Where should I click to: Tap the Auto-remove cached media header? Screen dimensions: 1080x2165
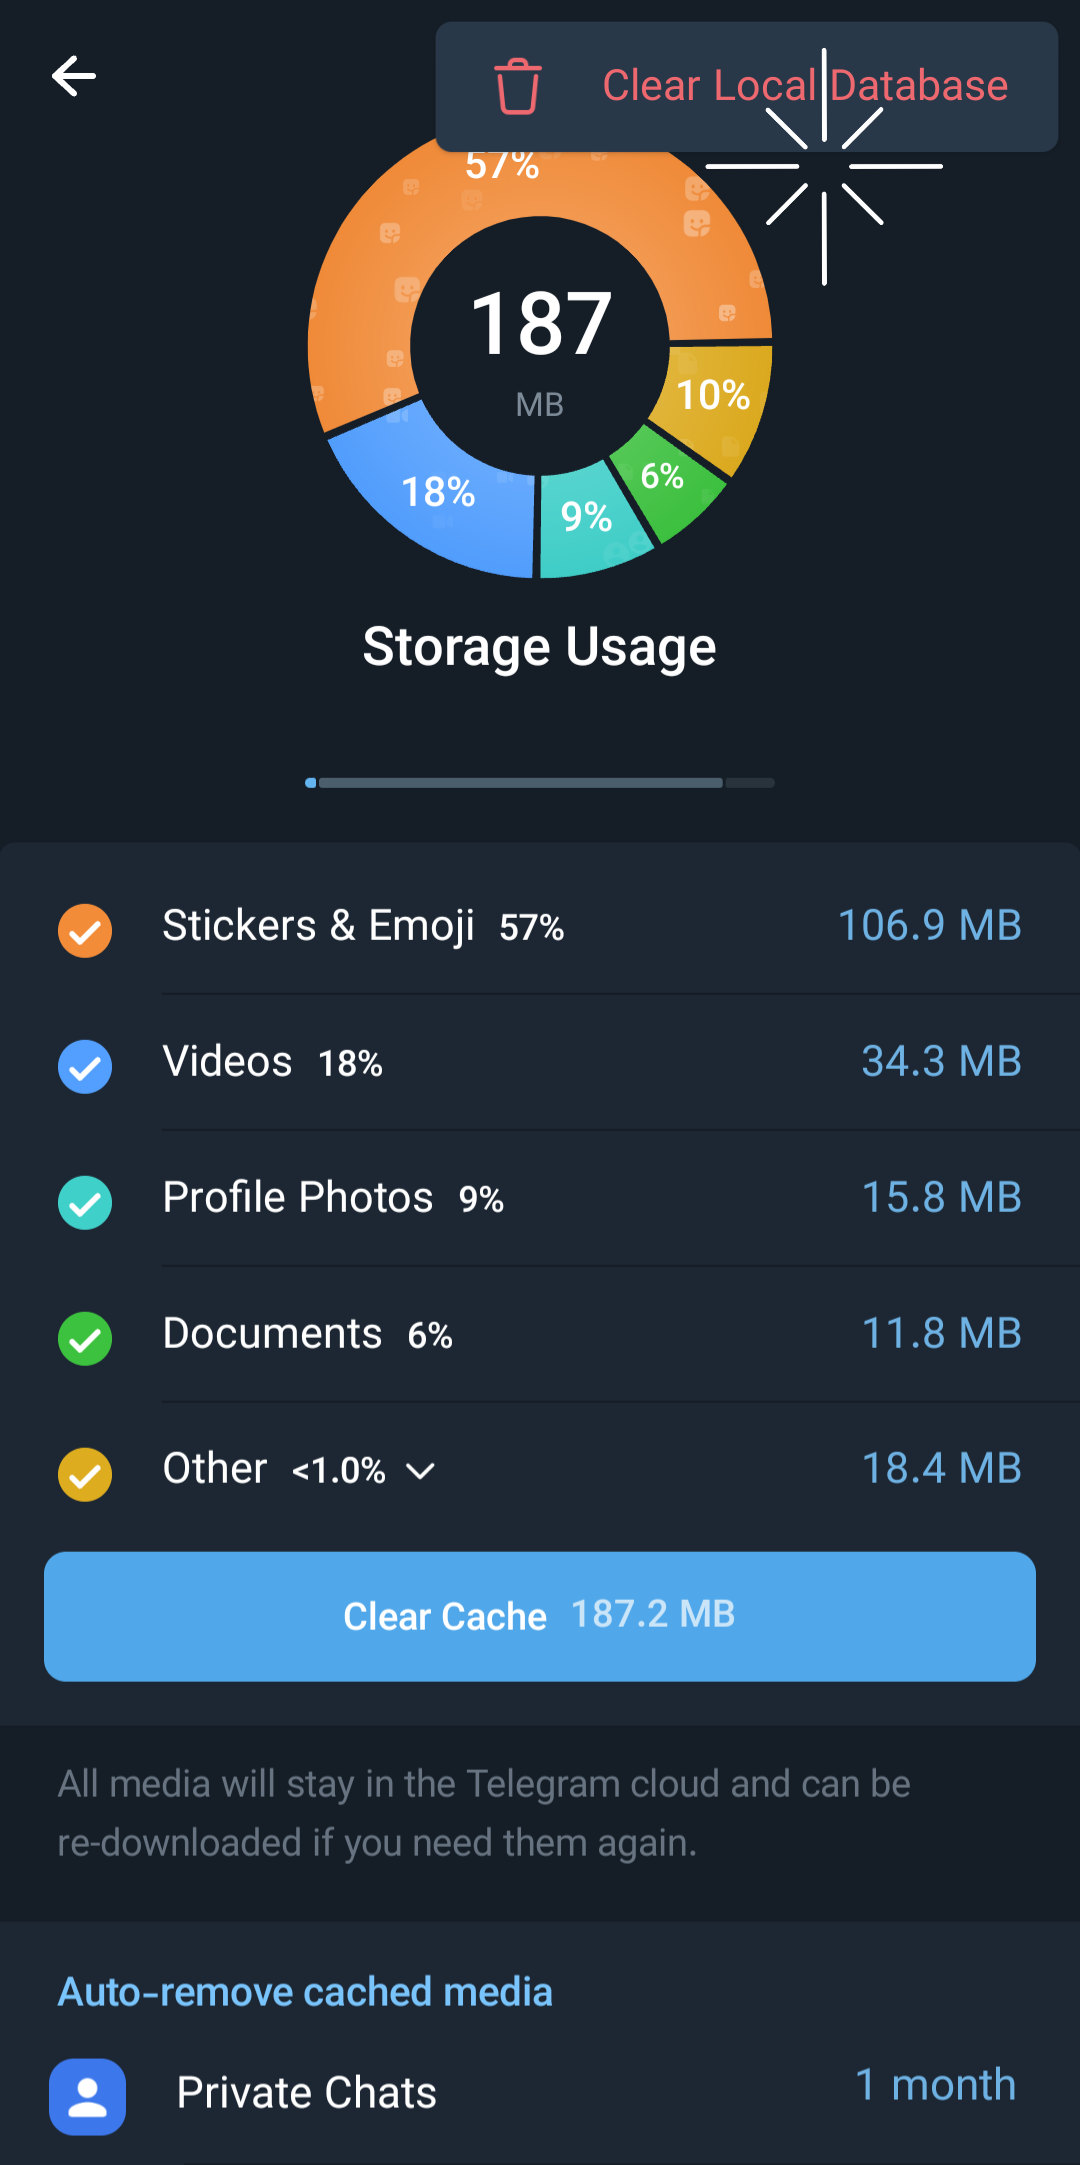click(x=305, y=1992)
